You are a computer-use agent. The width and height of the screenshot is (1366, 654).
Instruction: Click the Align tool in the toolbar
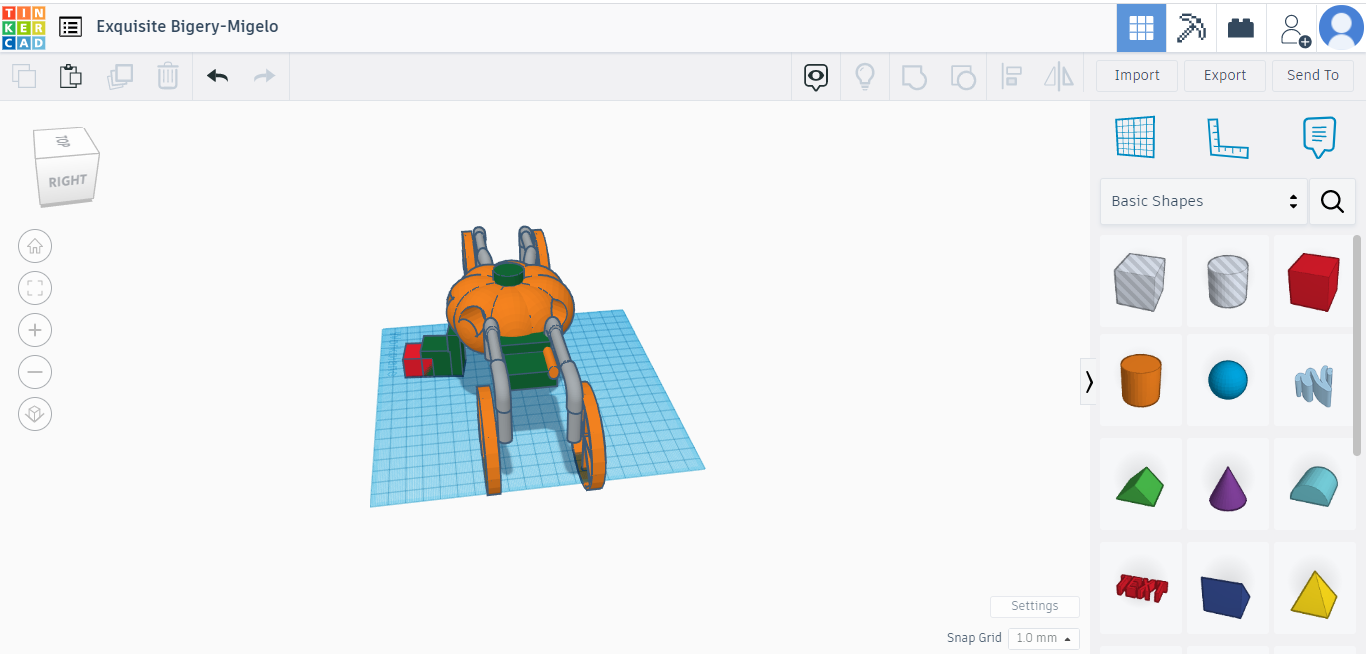1011,76
